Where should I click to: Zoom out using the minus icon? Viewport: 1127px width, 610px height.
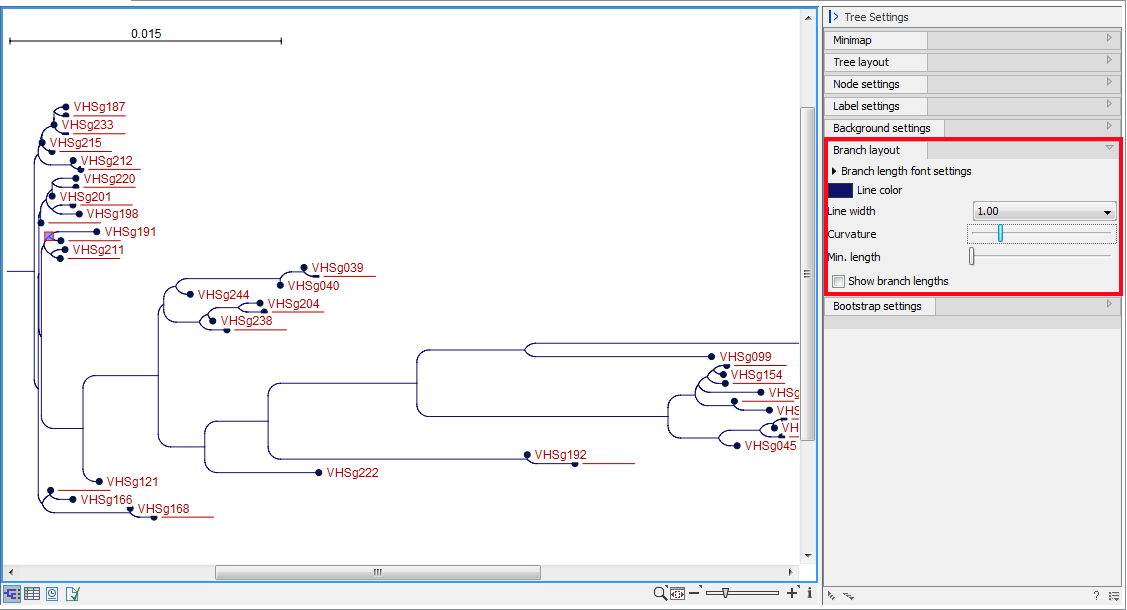[695, 593]
